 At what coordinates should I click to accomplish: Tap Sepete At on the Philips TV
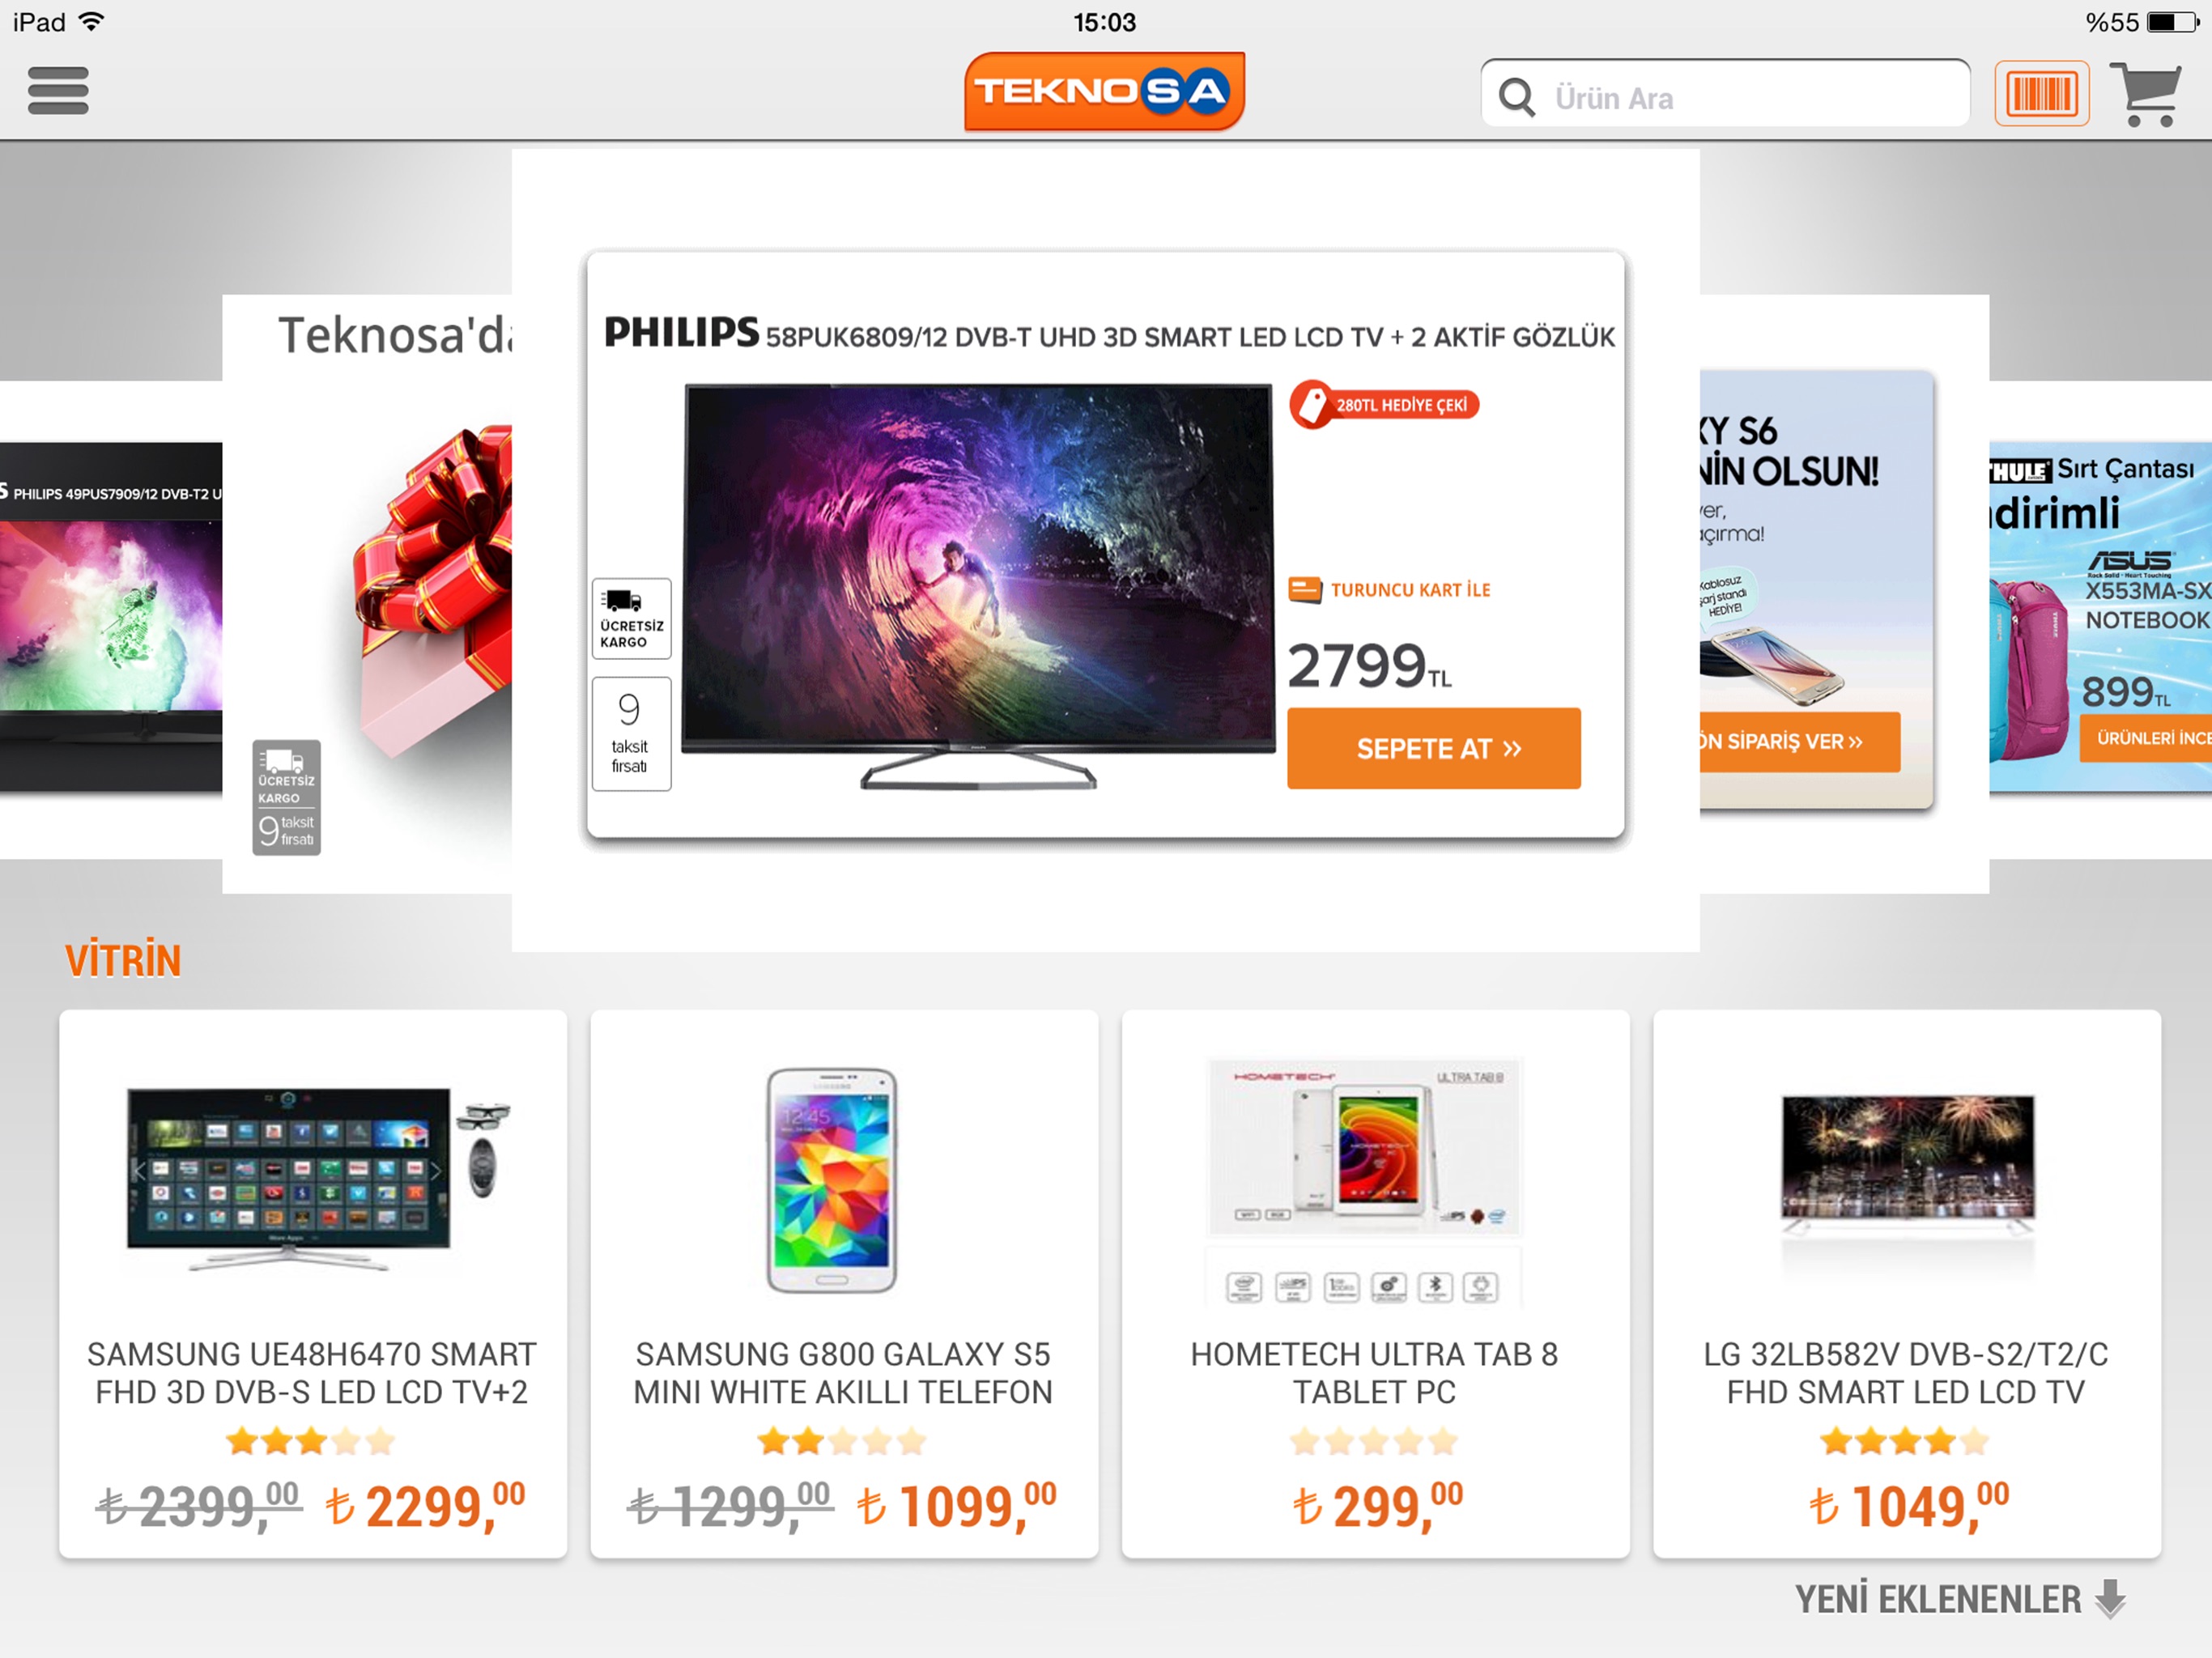(1434, 748)
